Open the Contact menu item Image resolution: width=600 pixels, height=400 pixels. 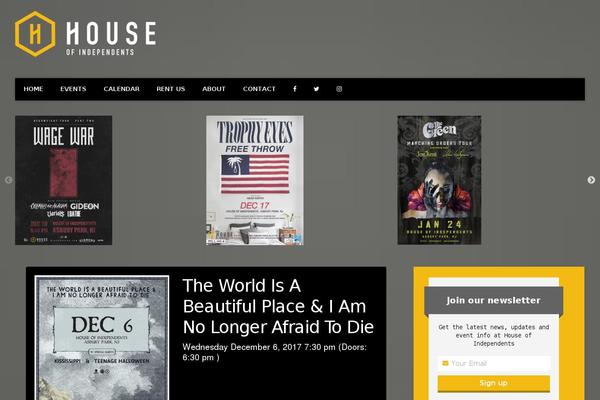click(x=259, y=89)
